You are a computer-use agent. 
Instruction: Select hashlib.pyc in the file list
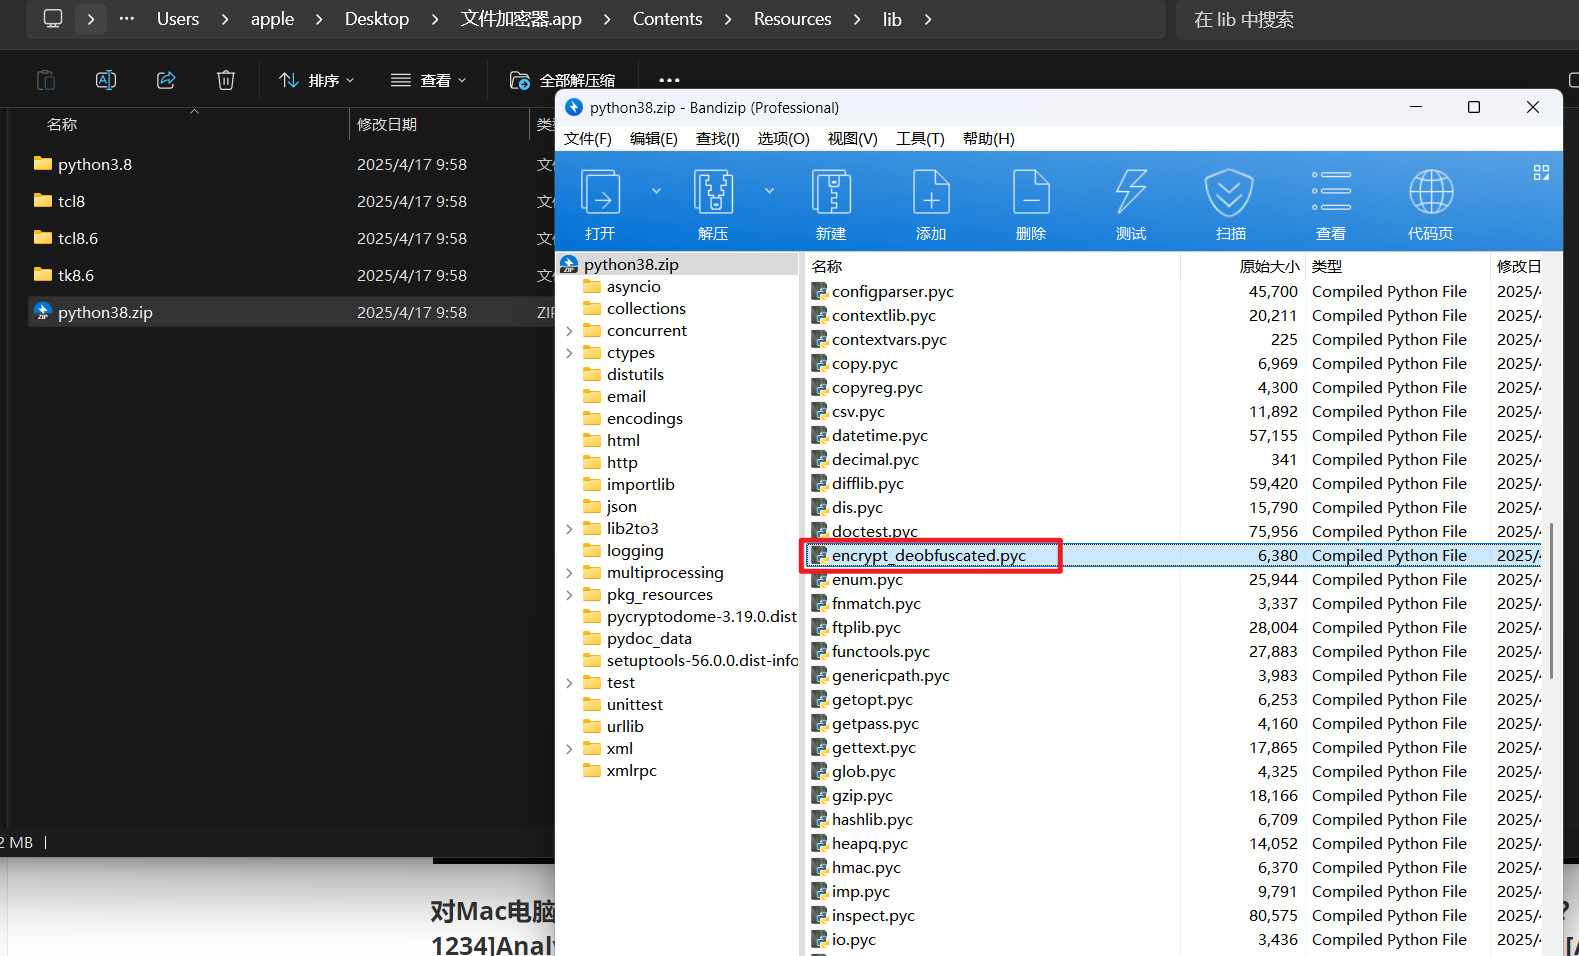click(872, 820)
